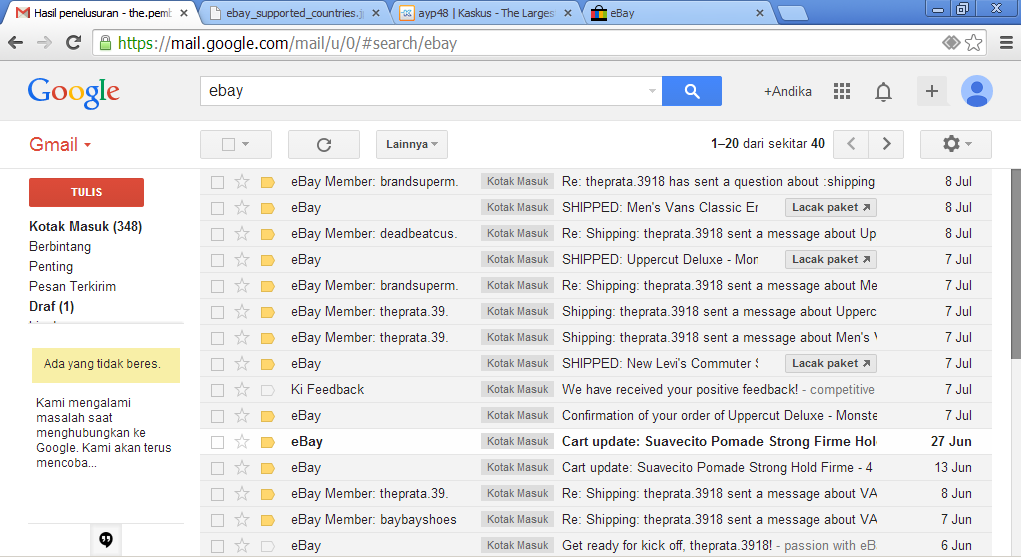Star the baybayshoes email
Image resolution: width=1021 pixels, height=558 pixels.
[x=242, y=520]
